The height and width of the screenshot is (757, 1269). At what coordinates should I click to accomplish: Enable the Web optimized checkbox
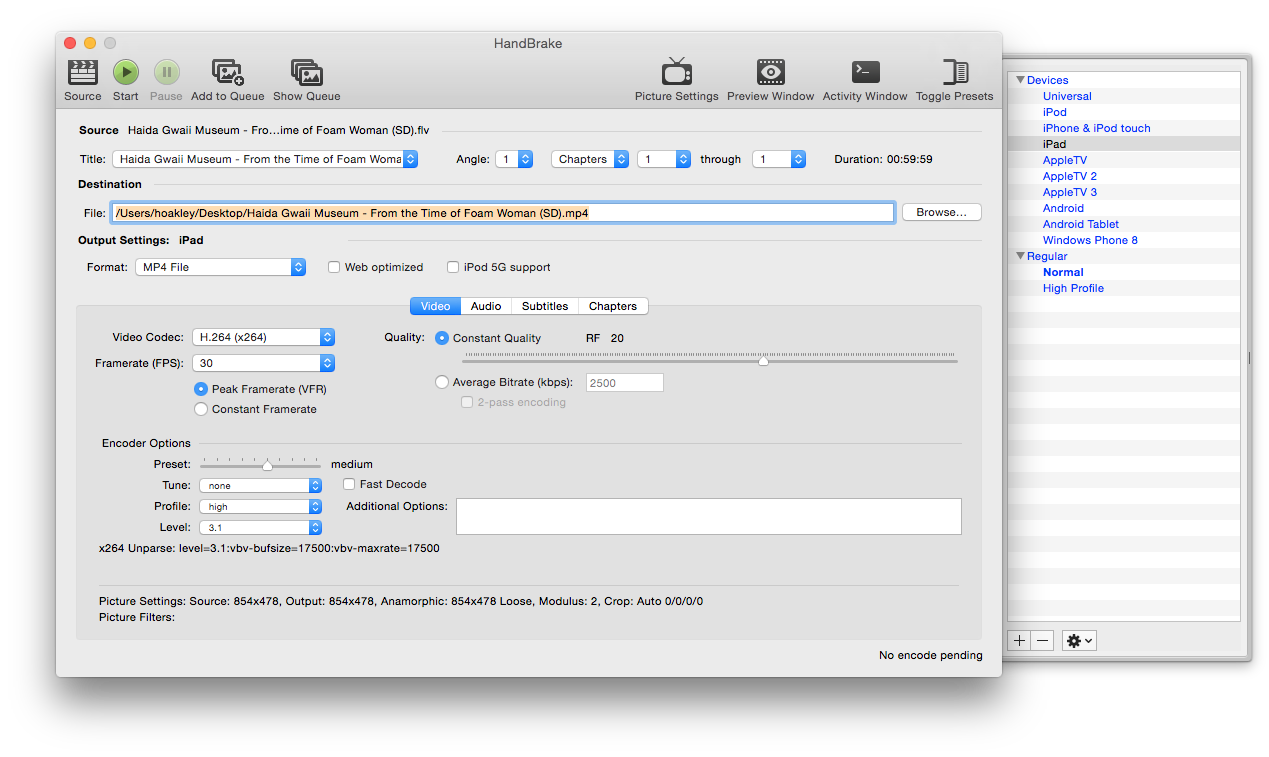pyautogui.click(x=334, y=267)
